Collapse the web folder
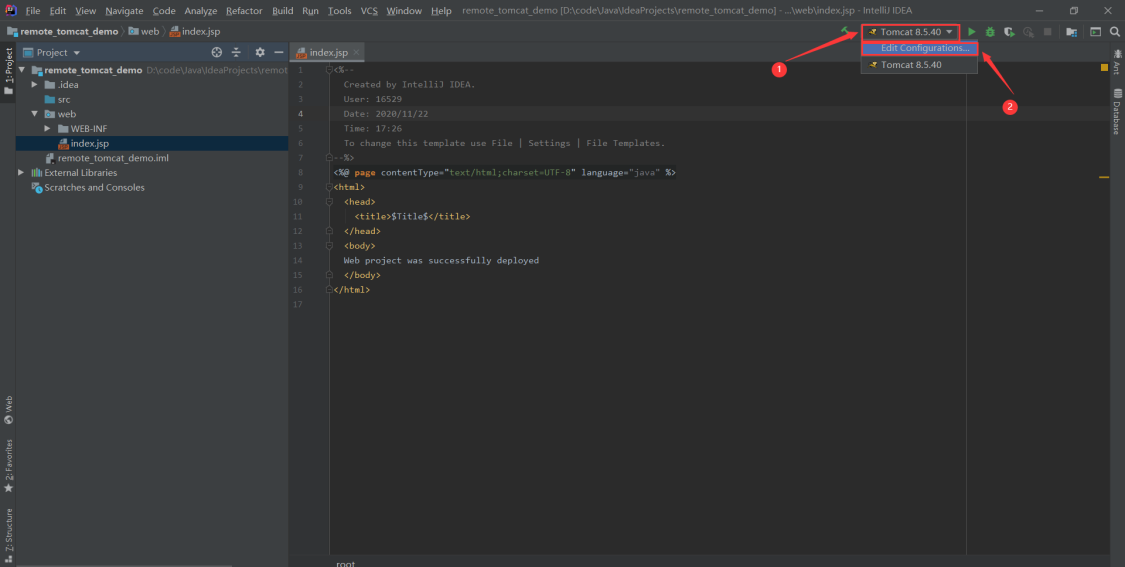 34,114
